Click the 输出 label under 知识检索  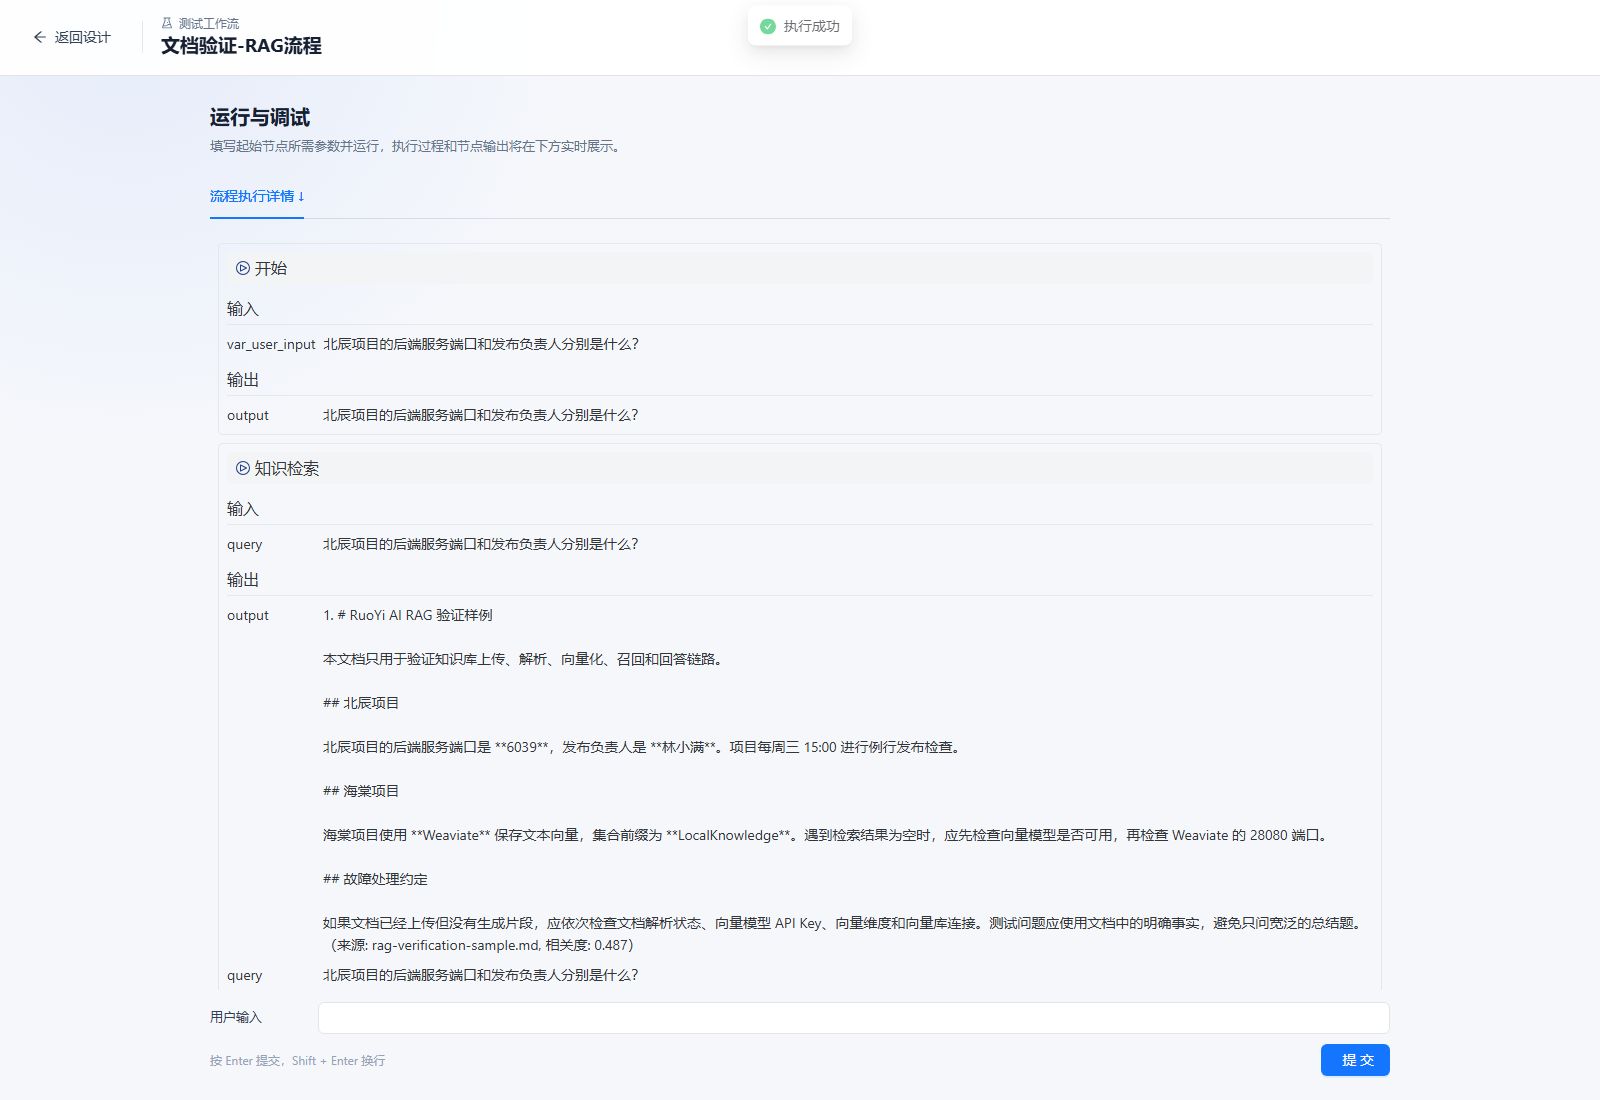tap(243, 580)
